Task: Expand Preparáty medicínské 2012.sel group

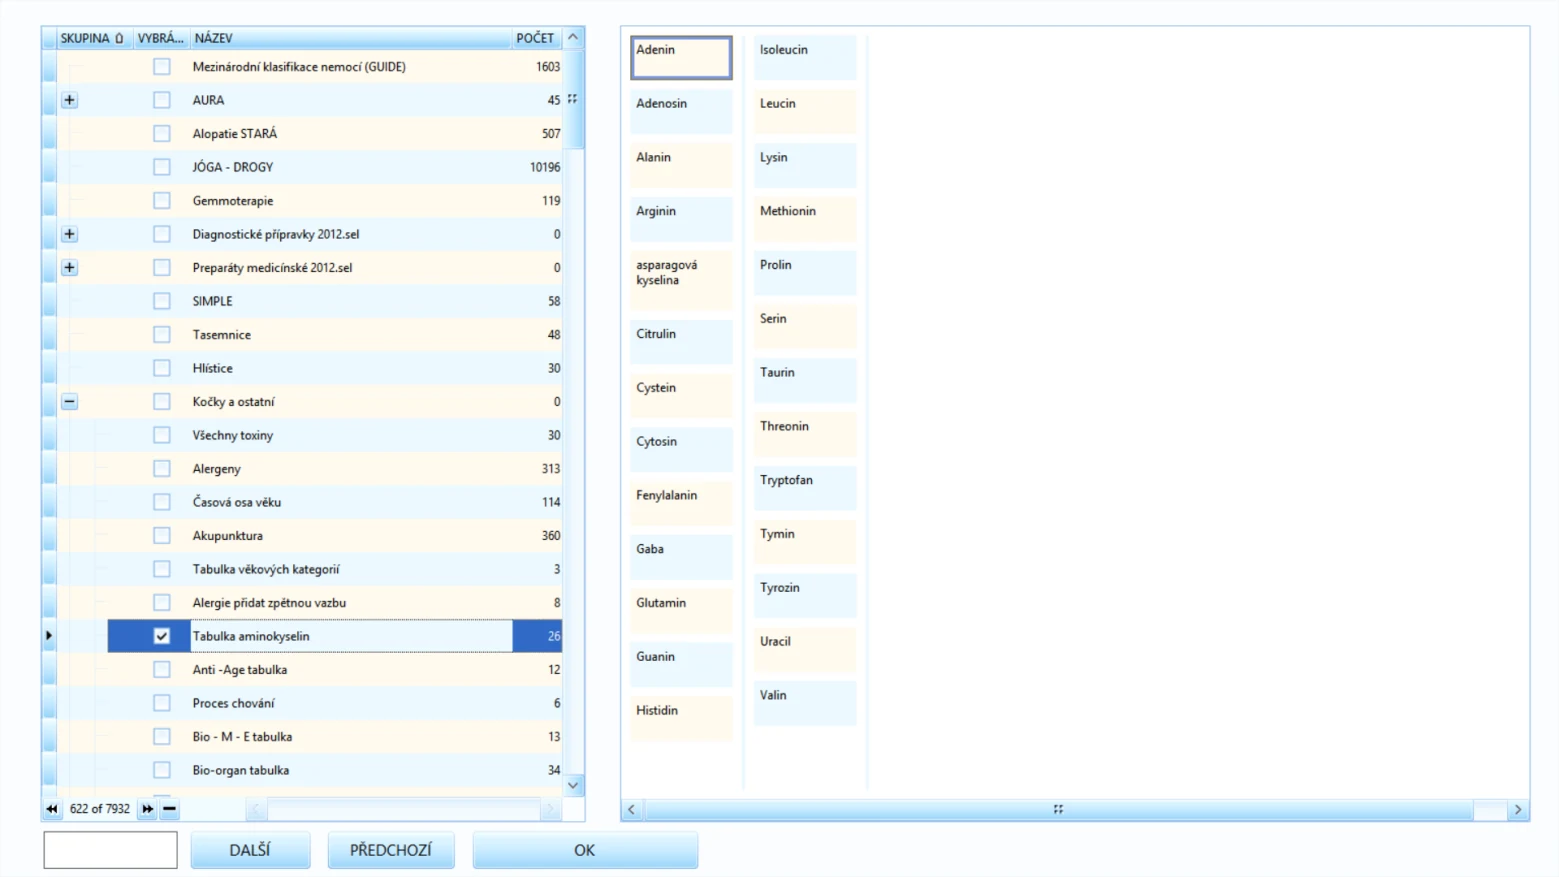Action: 69,267
